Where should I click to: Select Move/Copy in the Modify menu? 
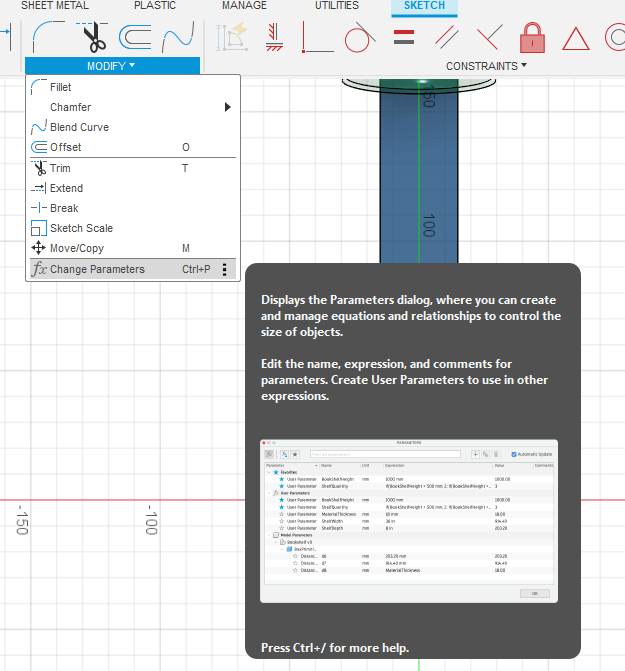[x=77, y=248]
